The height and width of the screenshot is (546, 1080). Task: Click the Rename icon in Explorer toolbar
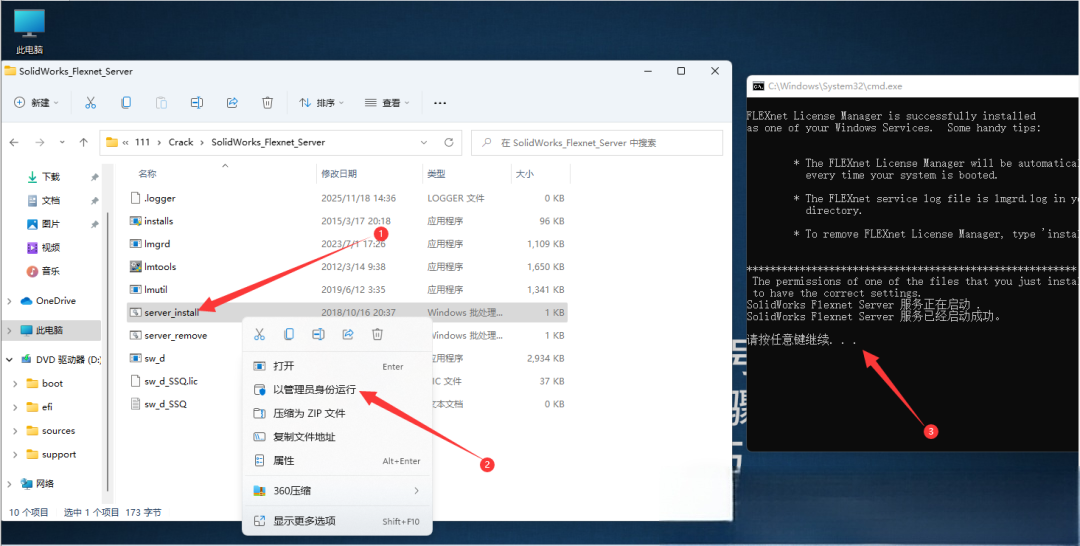pos(197,103)
